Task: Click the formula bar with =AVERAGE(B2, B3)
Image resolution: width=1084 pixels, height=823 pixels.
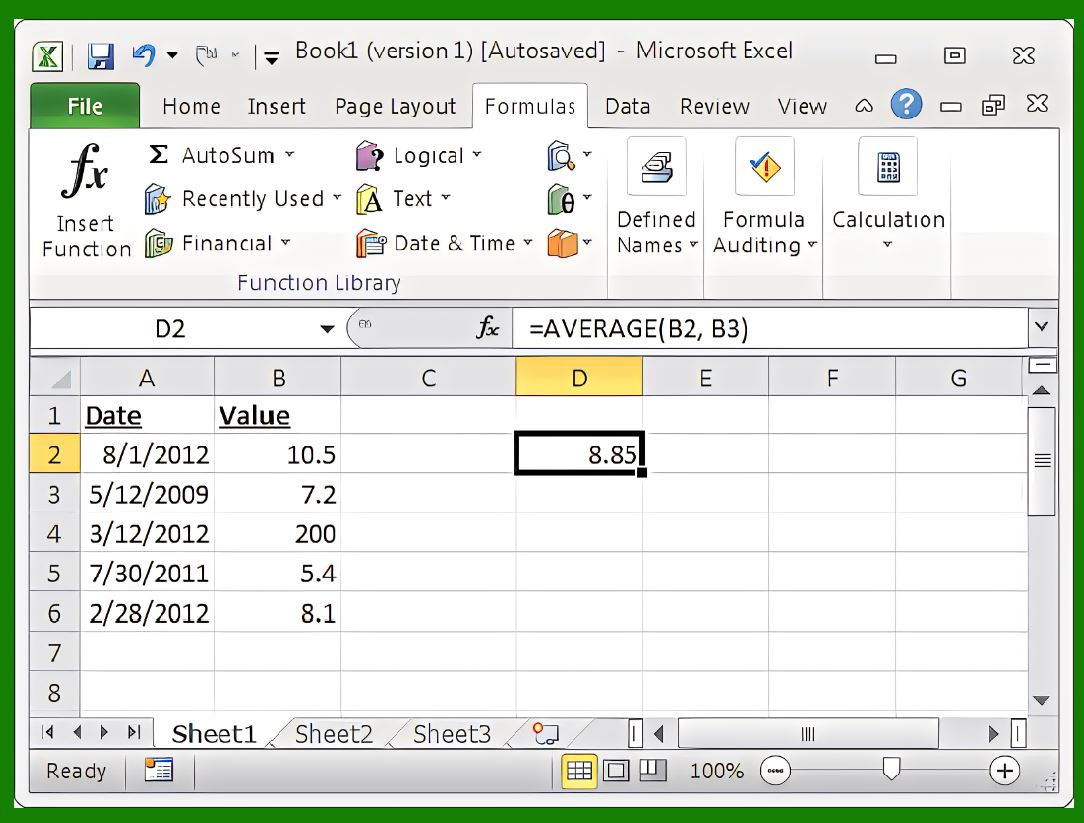Action: pyautogui.click(x=769, y=329)
